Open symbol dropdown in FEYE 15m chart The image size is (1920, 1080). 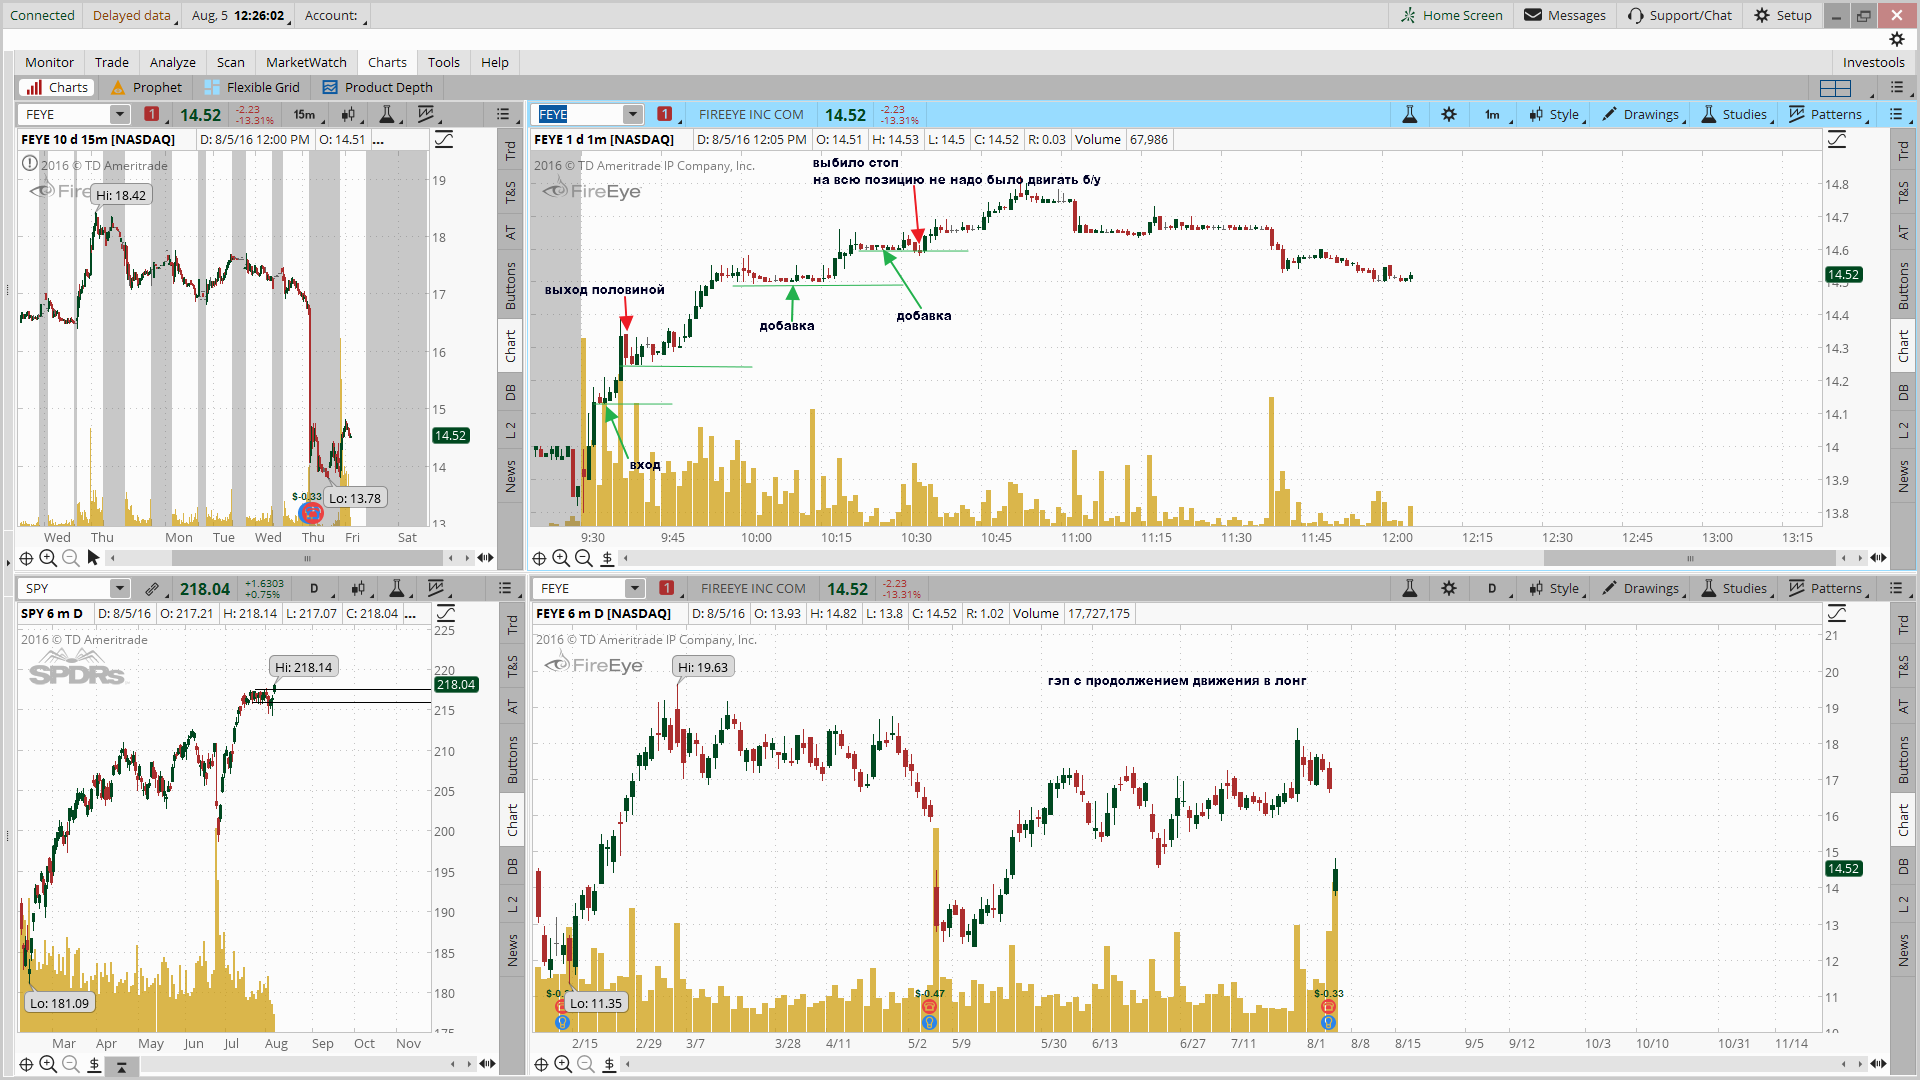coord(119,114)
